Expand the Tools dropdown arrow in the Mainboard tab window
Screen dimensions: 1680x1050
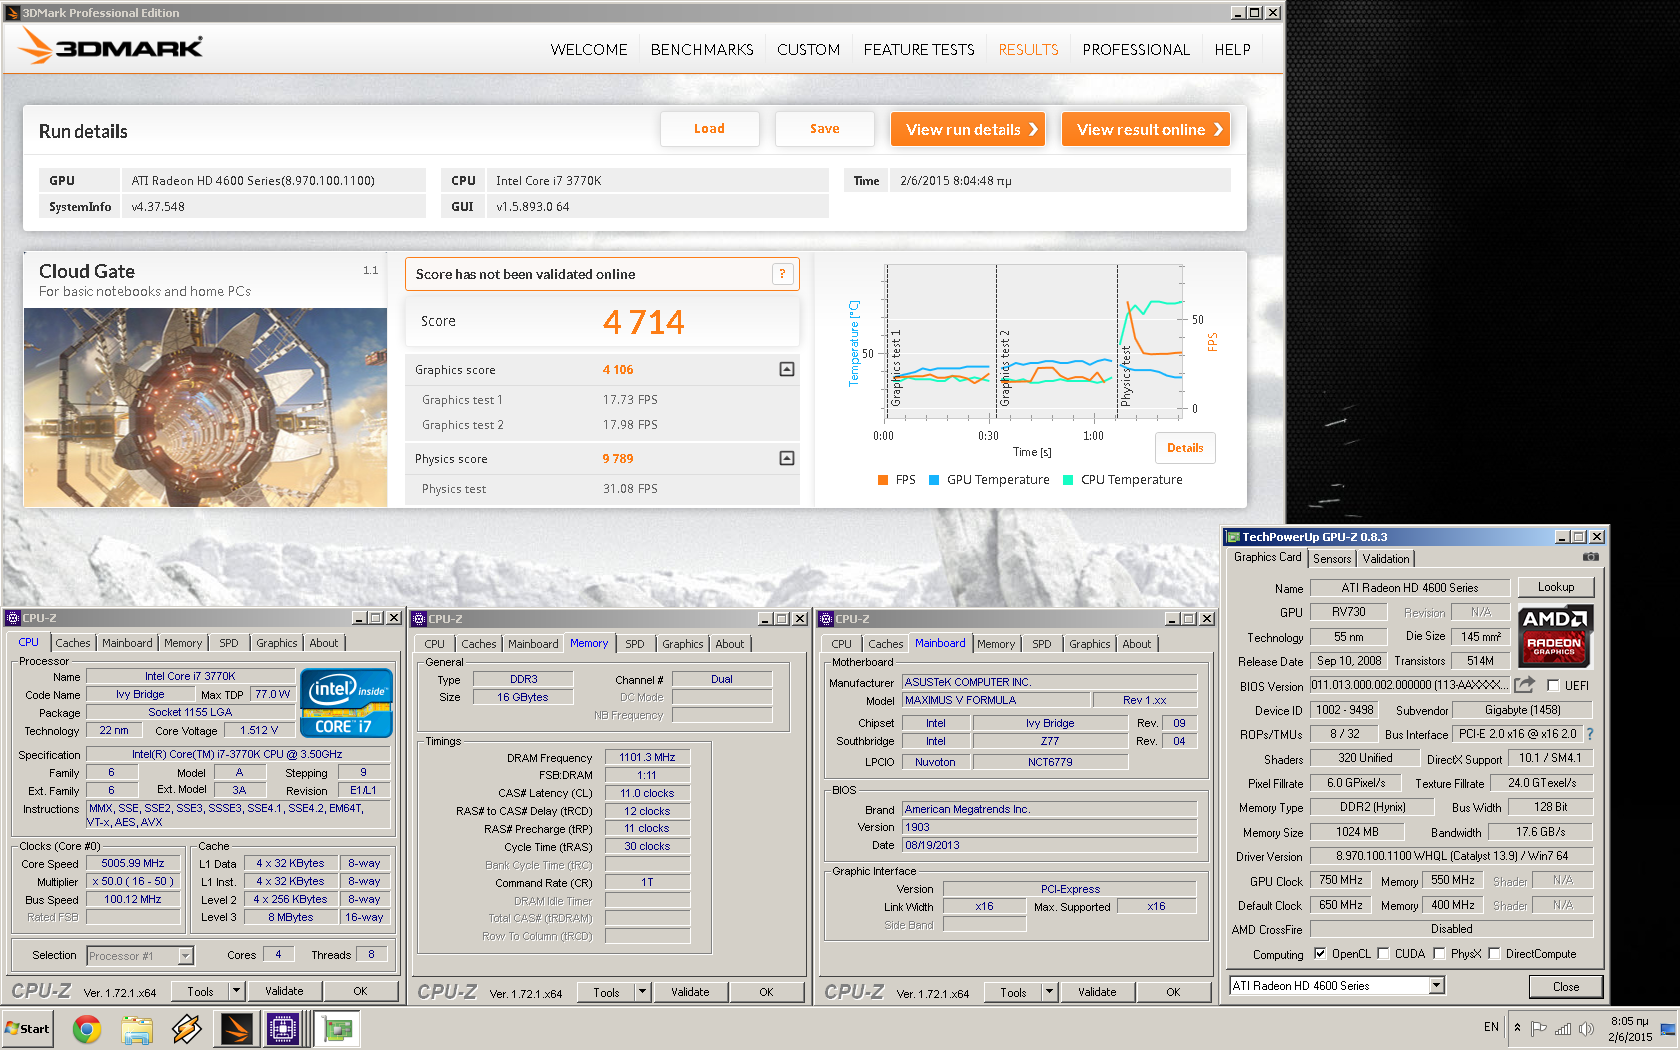pos(1049,992)
